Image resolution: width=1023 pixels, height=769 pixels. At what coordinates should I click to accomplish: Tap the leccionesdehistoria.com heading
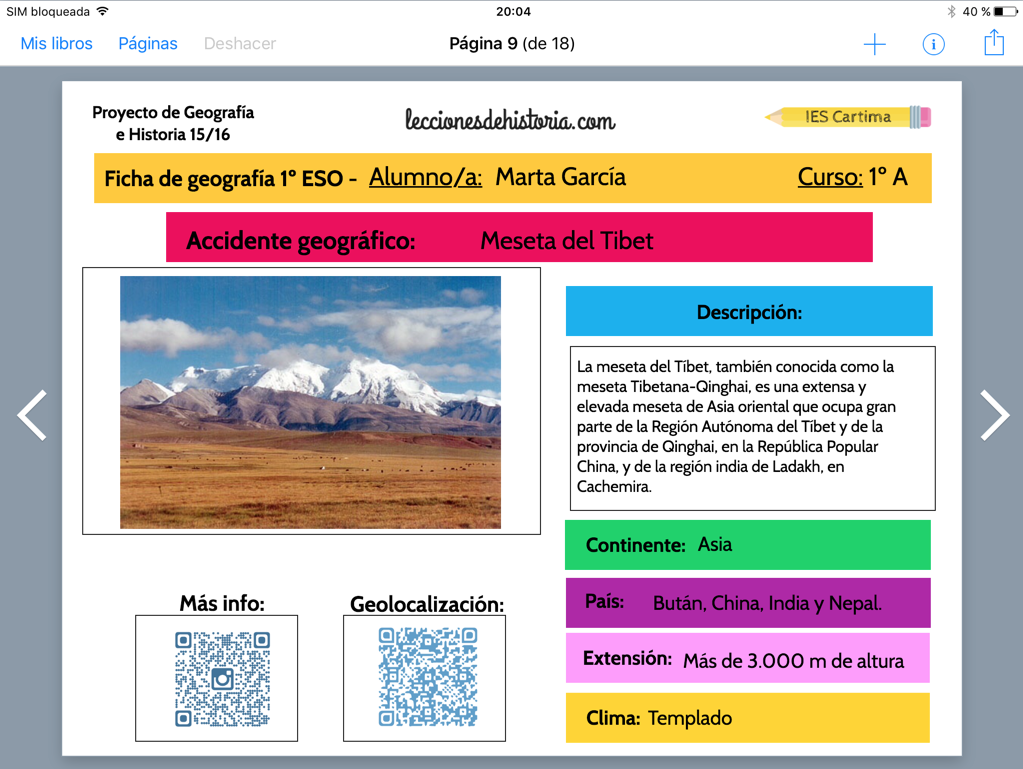pos(510,121)
